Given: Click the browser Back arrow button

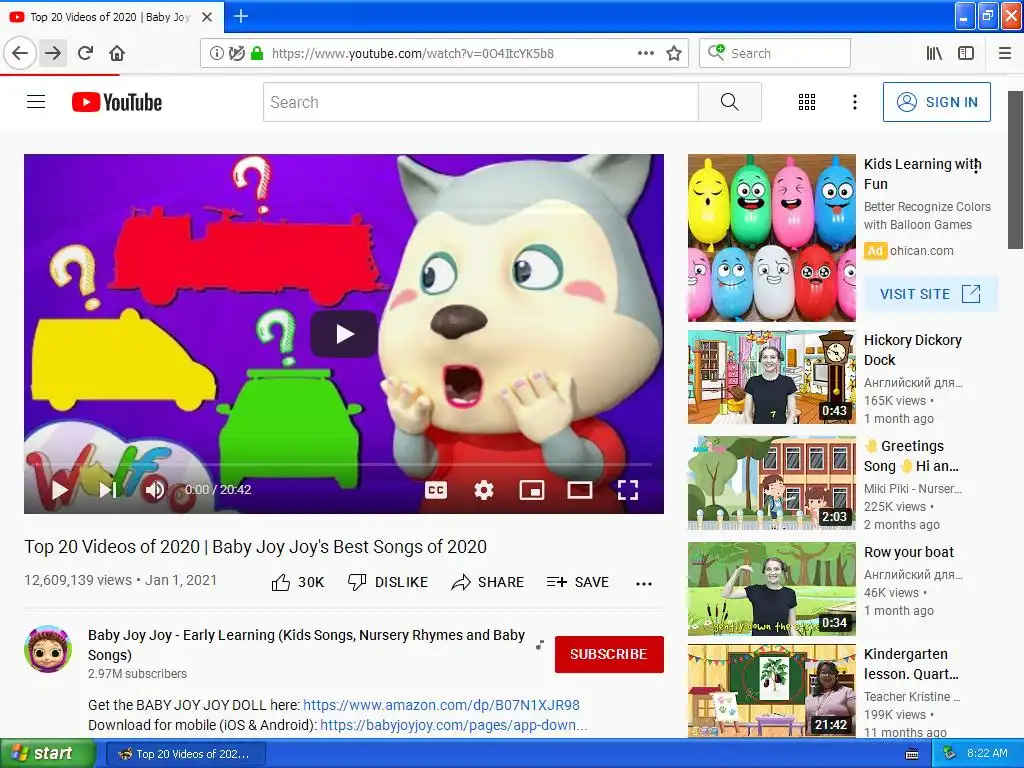Looking at the screenshot, I should [x=20, y=53].
